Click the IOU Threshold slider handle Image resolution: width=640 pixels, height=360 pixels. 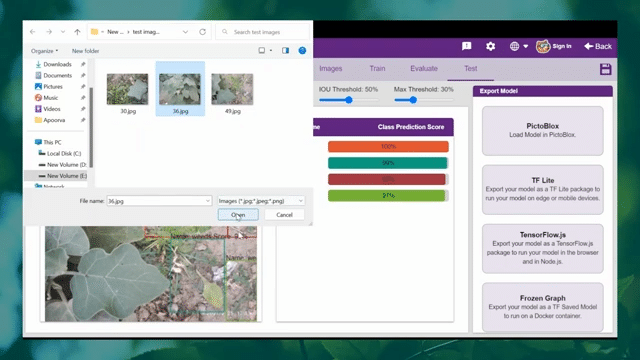click(x=349, y=100)
